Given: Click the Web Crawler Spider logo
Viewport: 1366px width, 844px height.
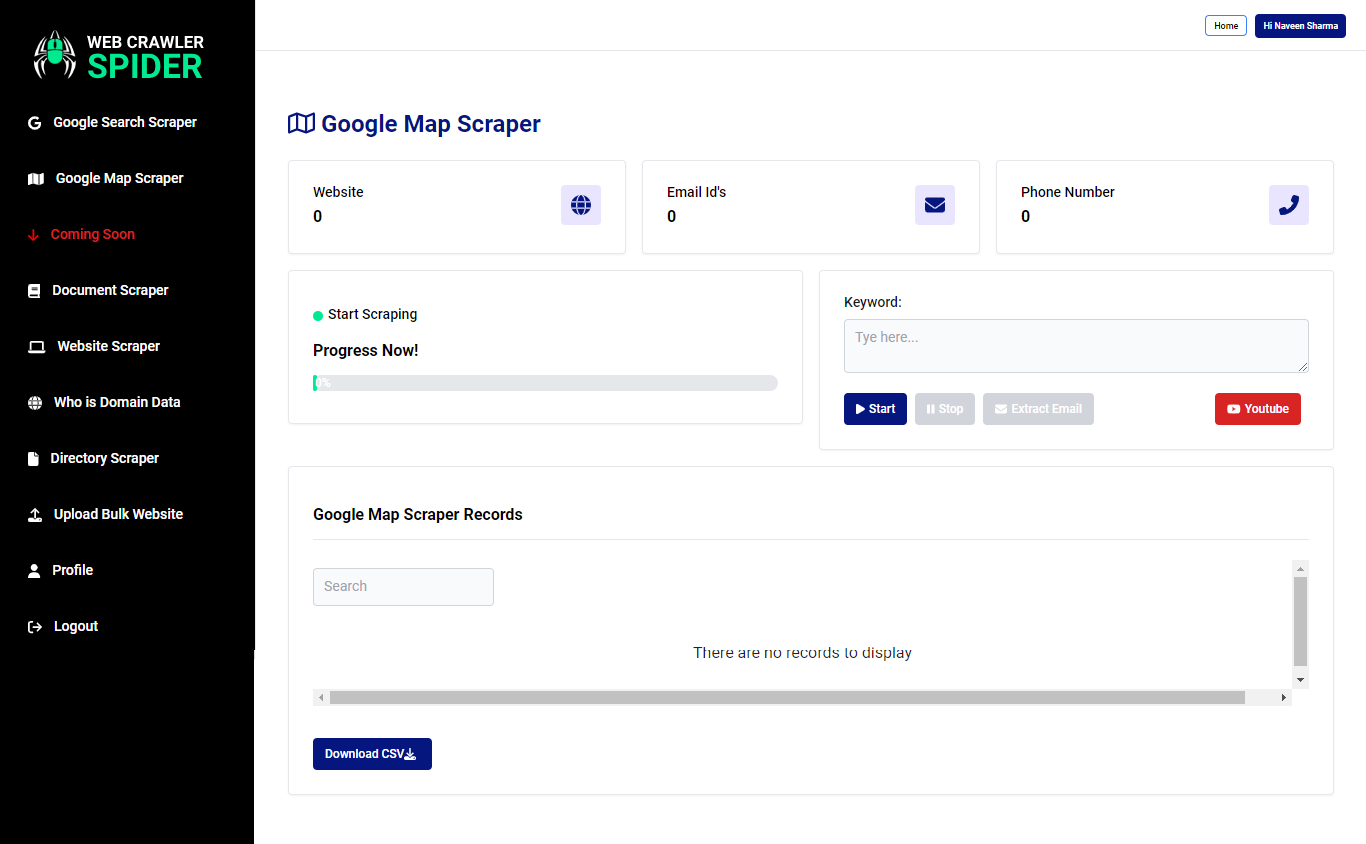Looking at the screenshot, I should coord(118,56).
